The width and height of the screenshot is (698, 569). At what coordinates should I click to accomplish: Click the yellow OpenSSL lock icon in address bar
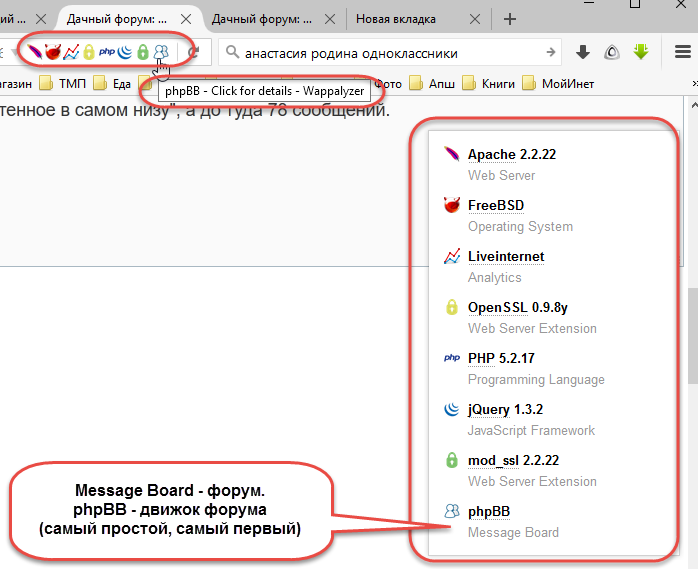(89, 52)
